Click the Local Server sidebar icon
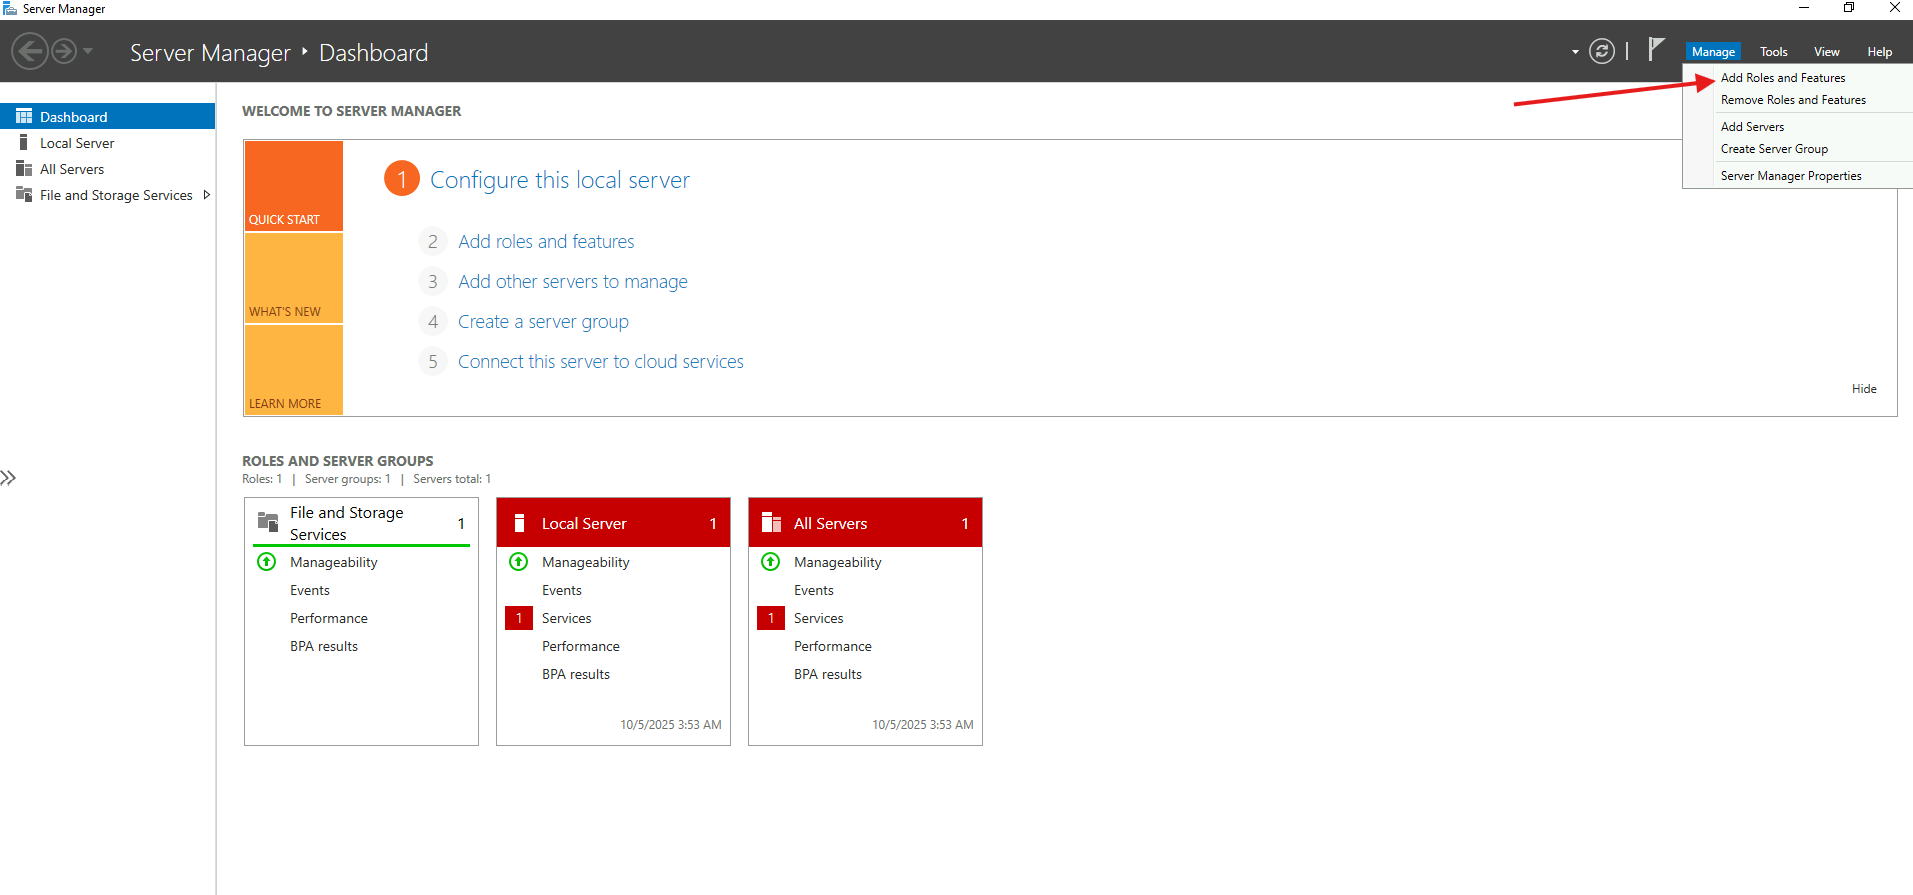 pos(24,142)
